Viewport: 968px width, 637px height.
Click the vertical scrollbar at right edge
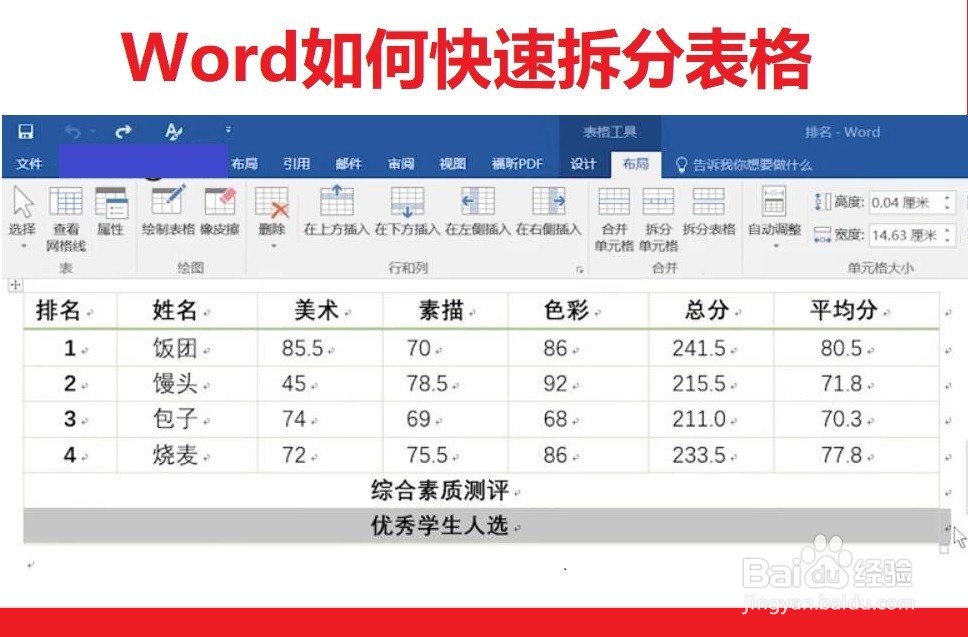coord(966,475)
